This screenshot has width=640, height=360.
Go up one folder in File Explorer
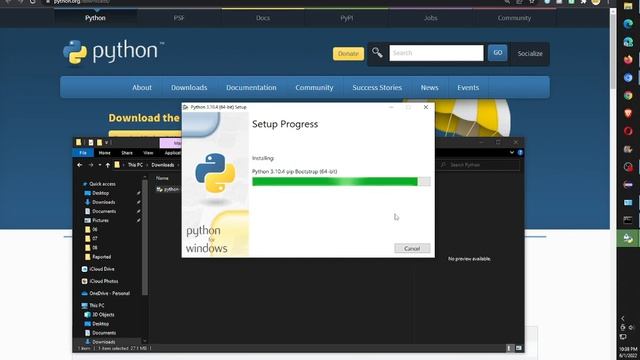point(107,165)
